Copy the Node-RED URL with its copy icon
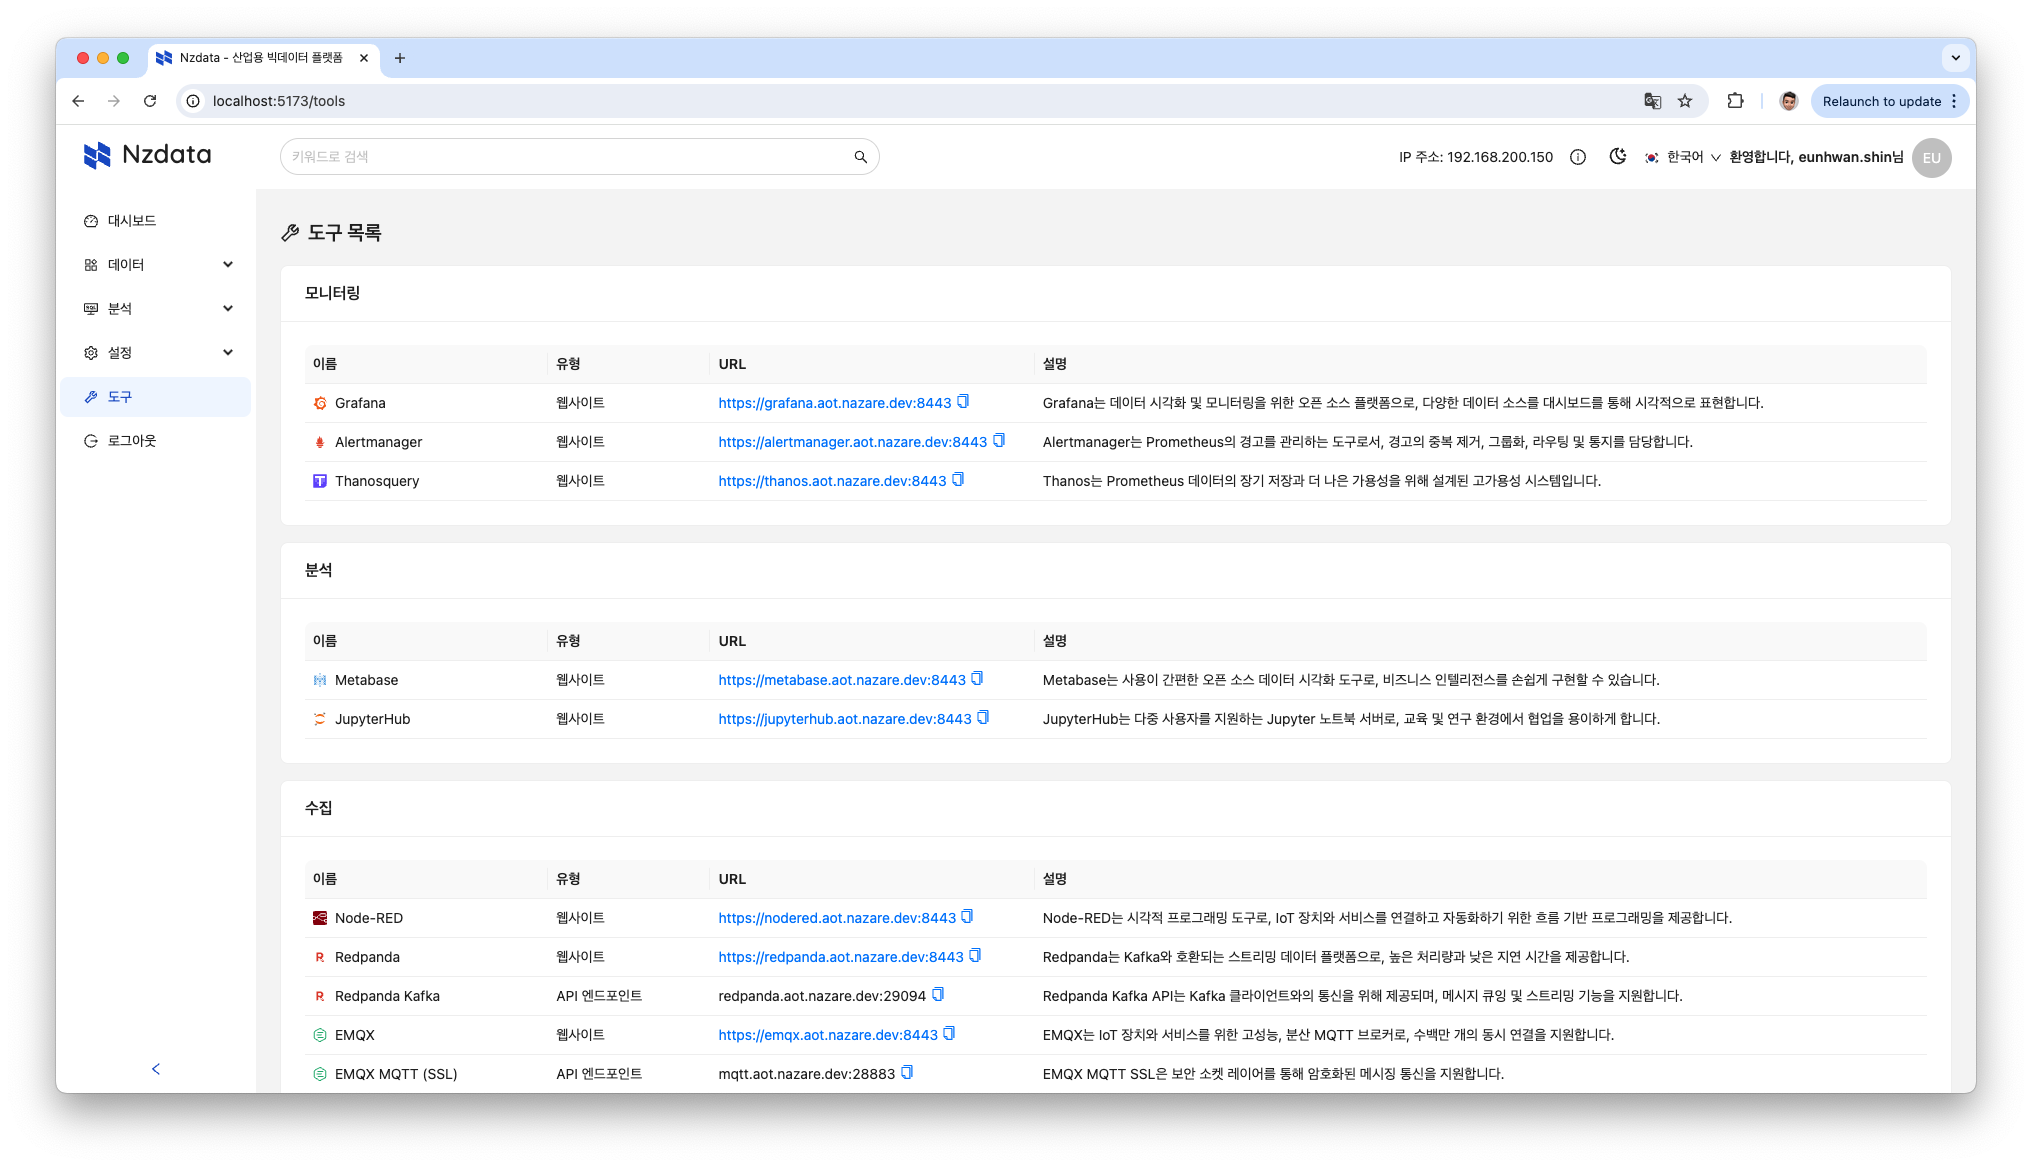The width and height of the screenshot is (2032, 1167). [x=967, y=917]
